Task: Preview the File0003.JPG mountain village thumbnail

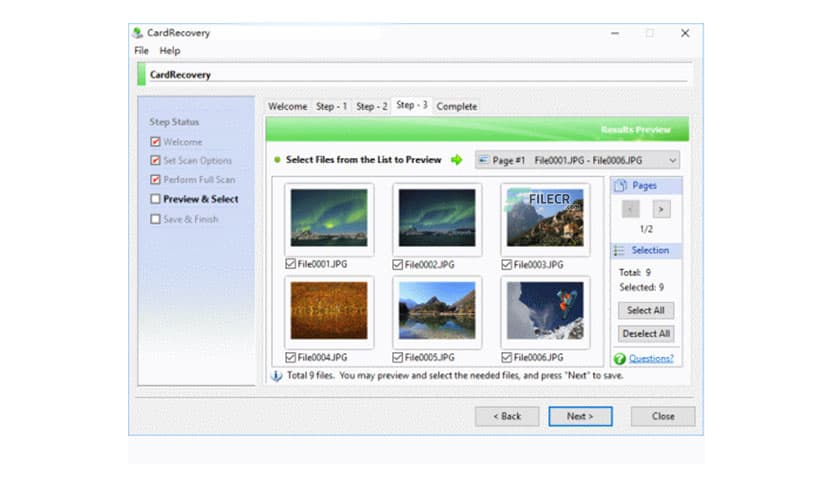Action: [x=545, y=217]
